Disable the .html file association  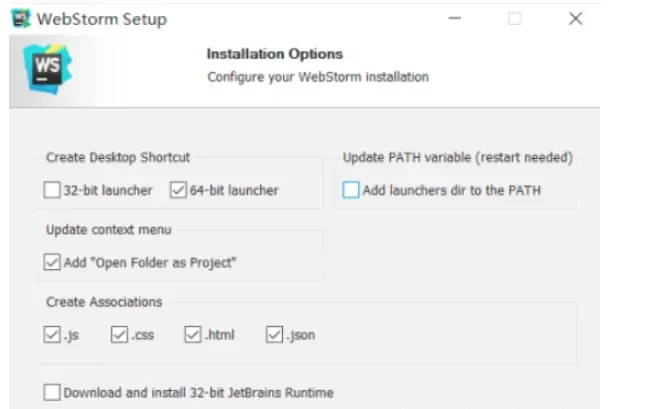tap(193, 335)
